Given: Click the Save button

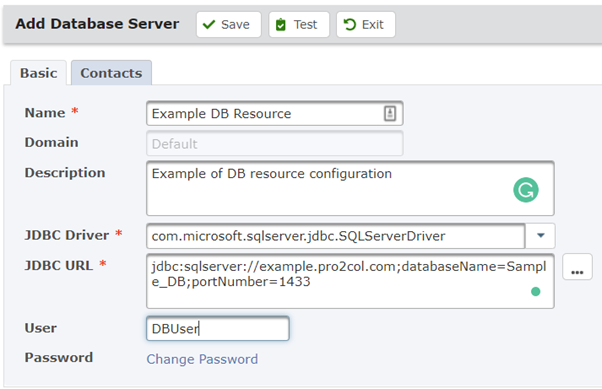Looking at the screenshot, I should pos(228,25).
